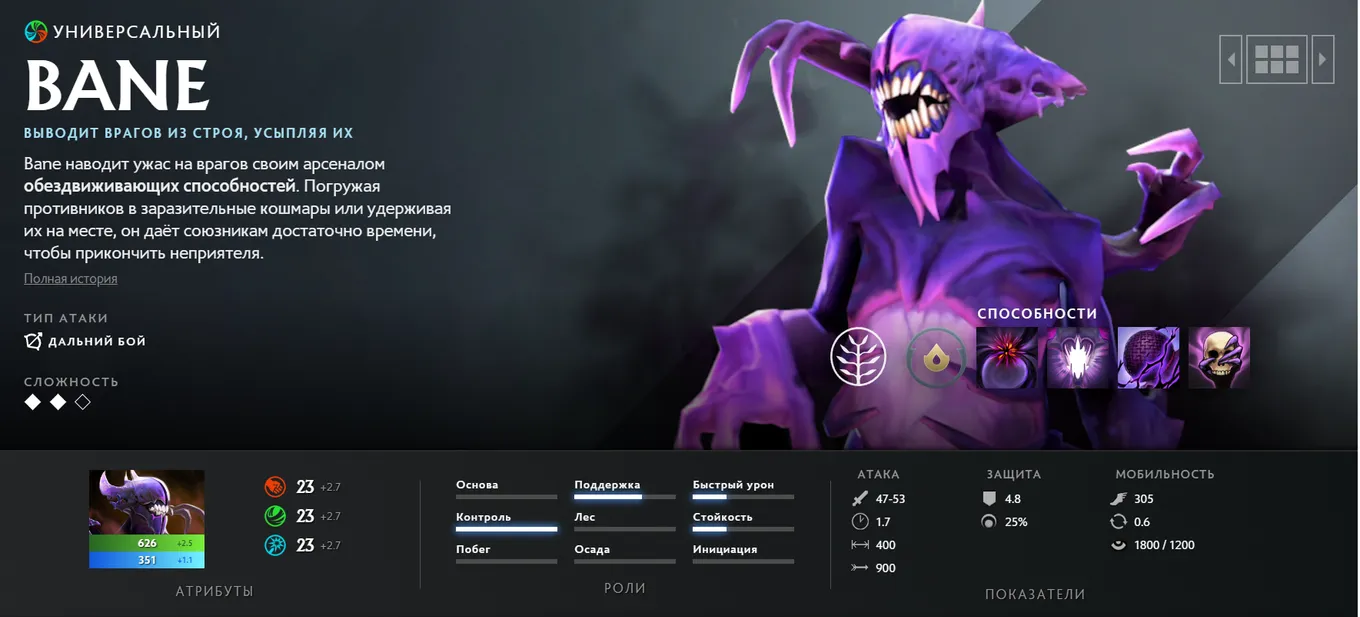Click the Стойкость role label
Screen dimensions: 1360x617
point(722,517)
